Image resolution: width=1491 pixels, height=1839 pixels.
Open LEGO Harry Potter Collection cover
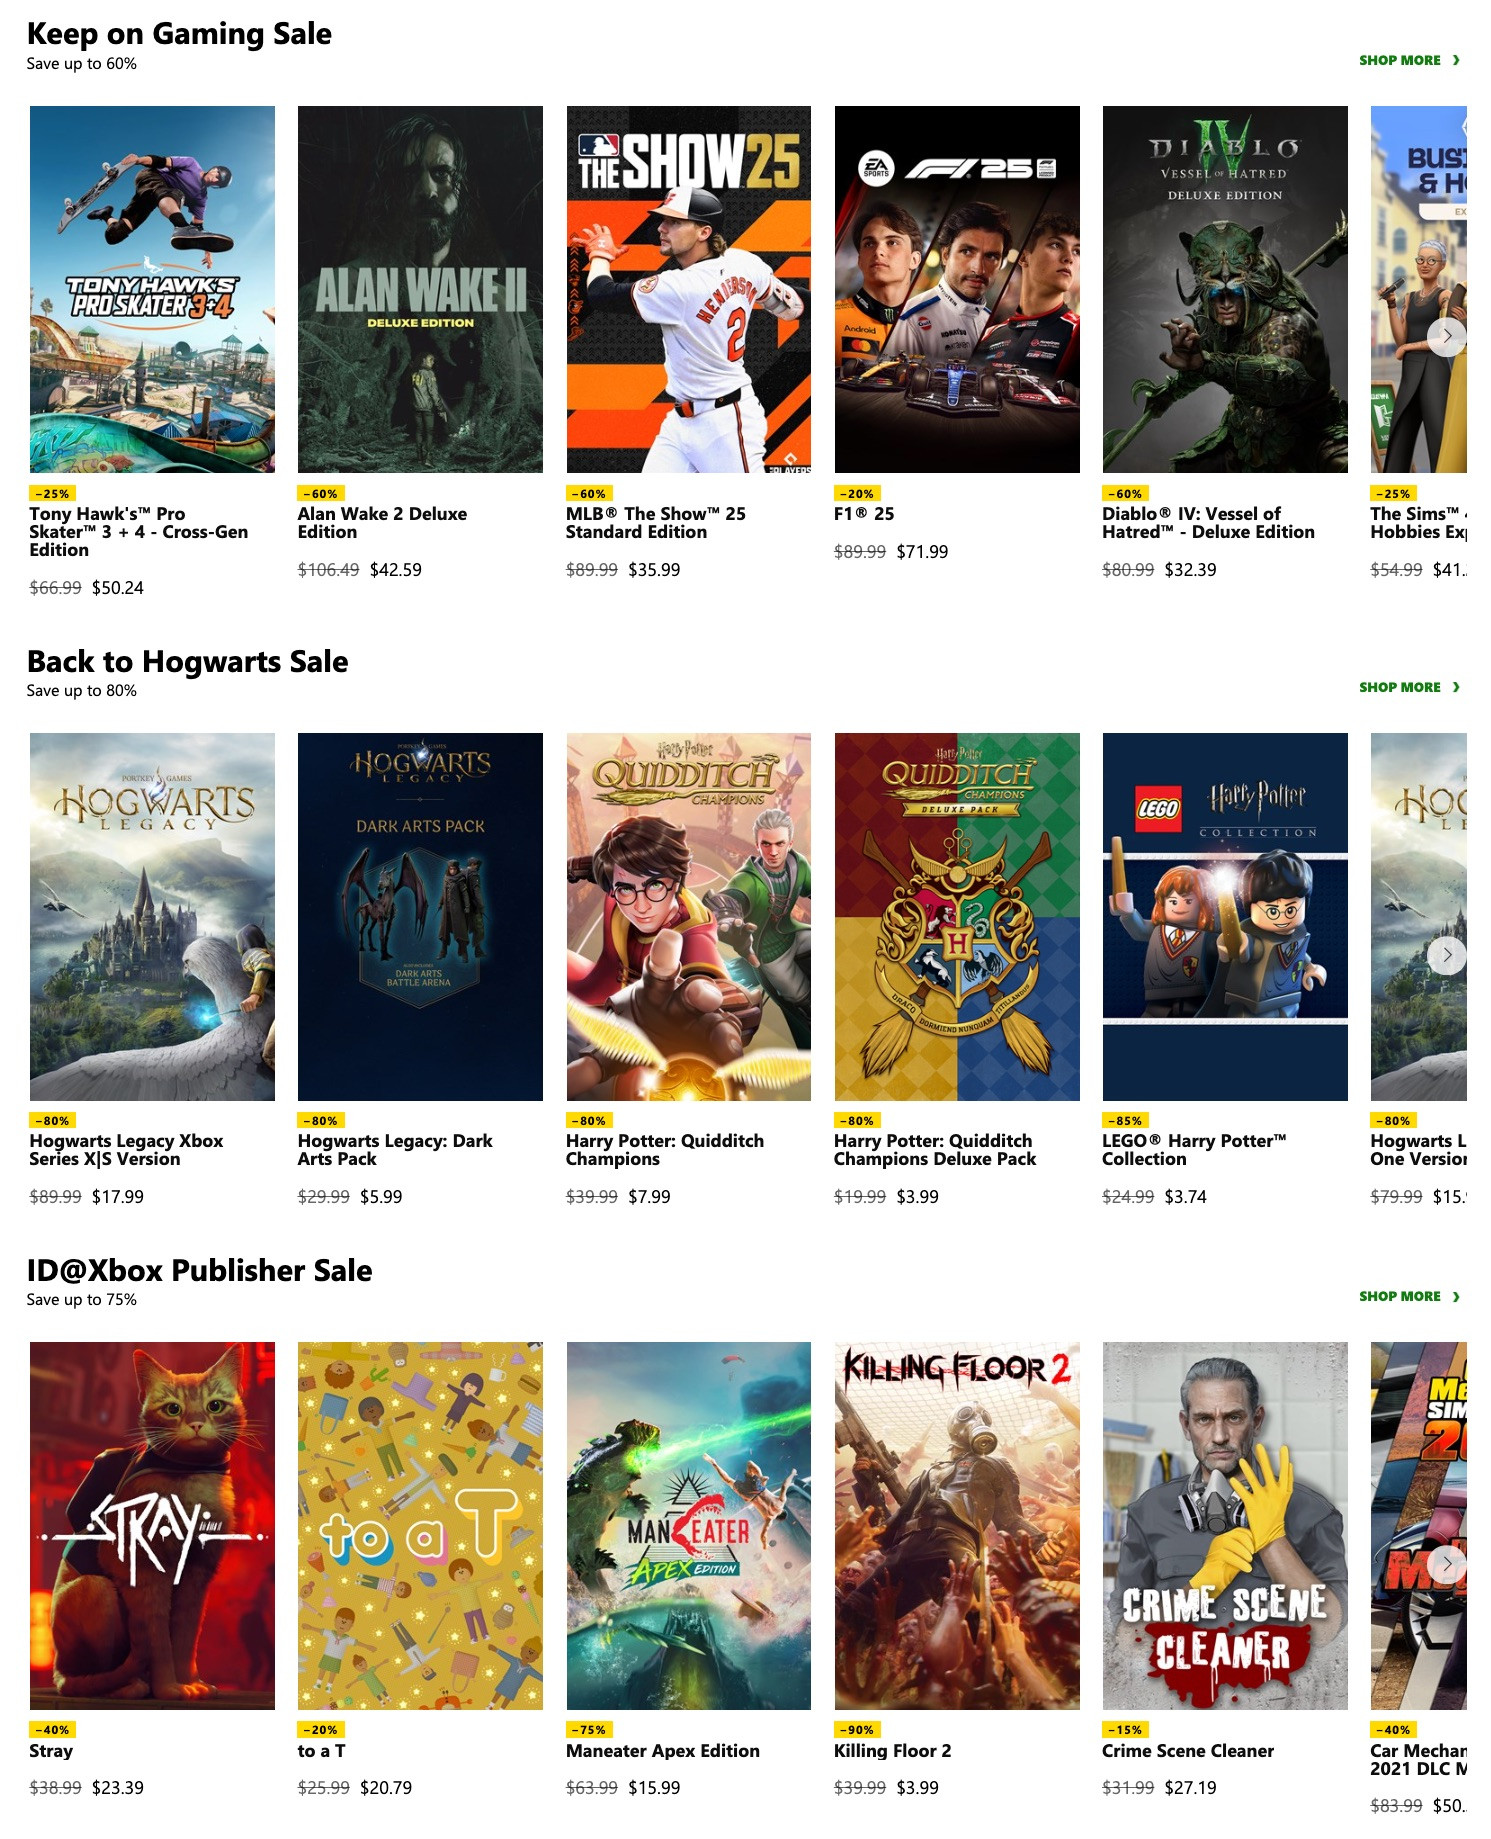[x=1225, y=917]
